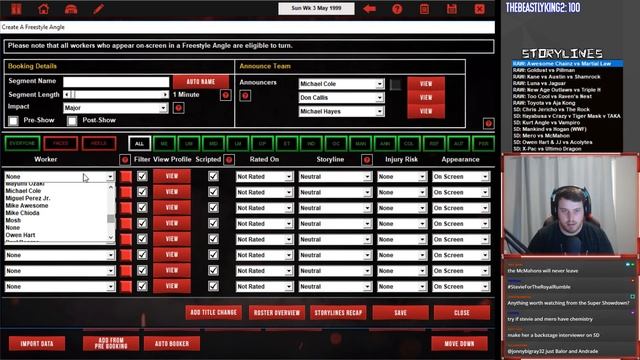Open the Don Callis announcer dropdown

pyautogui.click(x=341, y=98)
